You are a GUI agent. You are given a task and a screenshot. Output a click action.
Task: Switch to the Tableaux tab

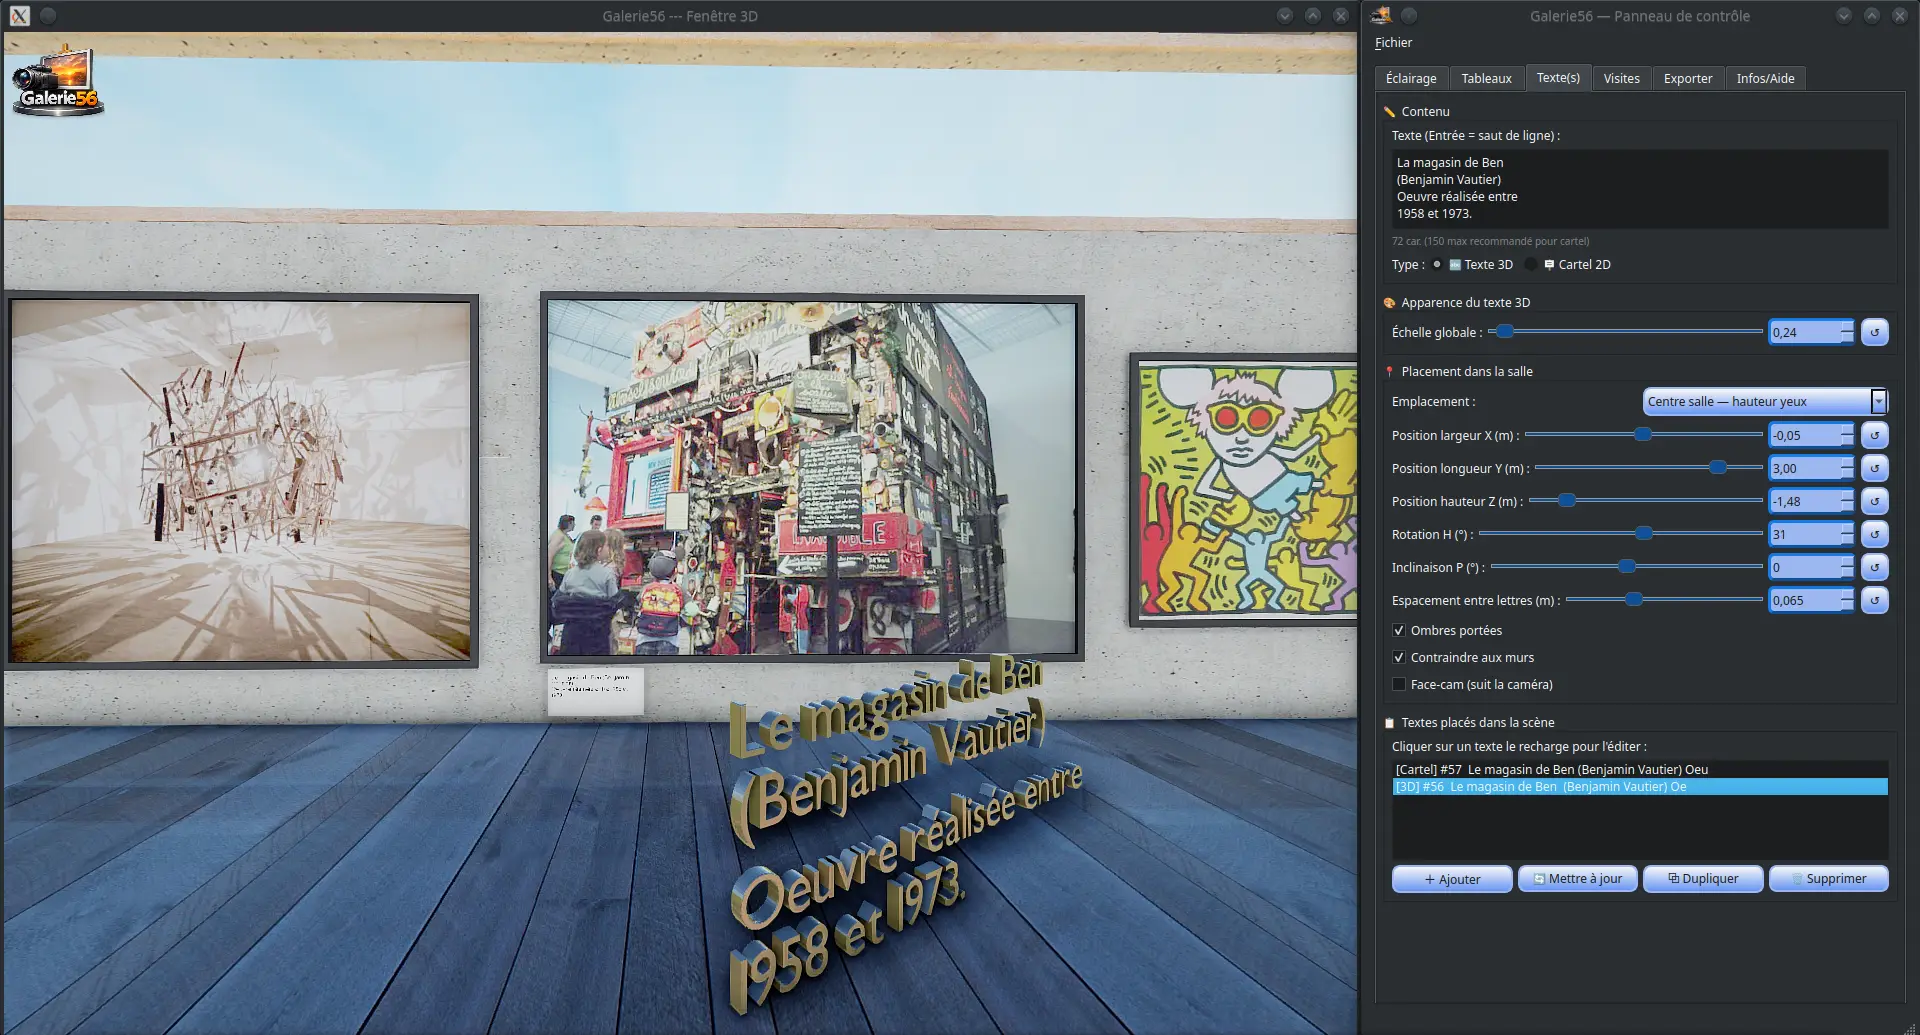1486,79
